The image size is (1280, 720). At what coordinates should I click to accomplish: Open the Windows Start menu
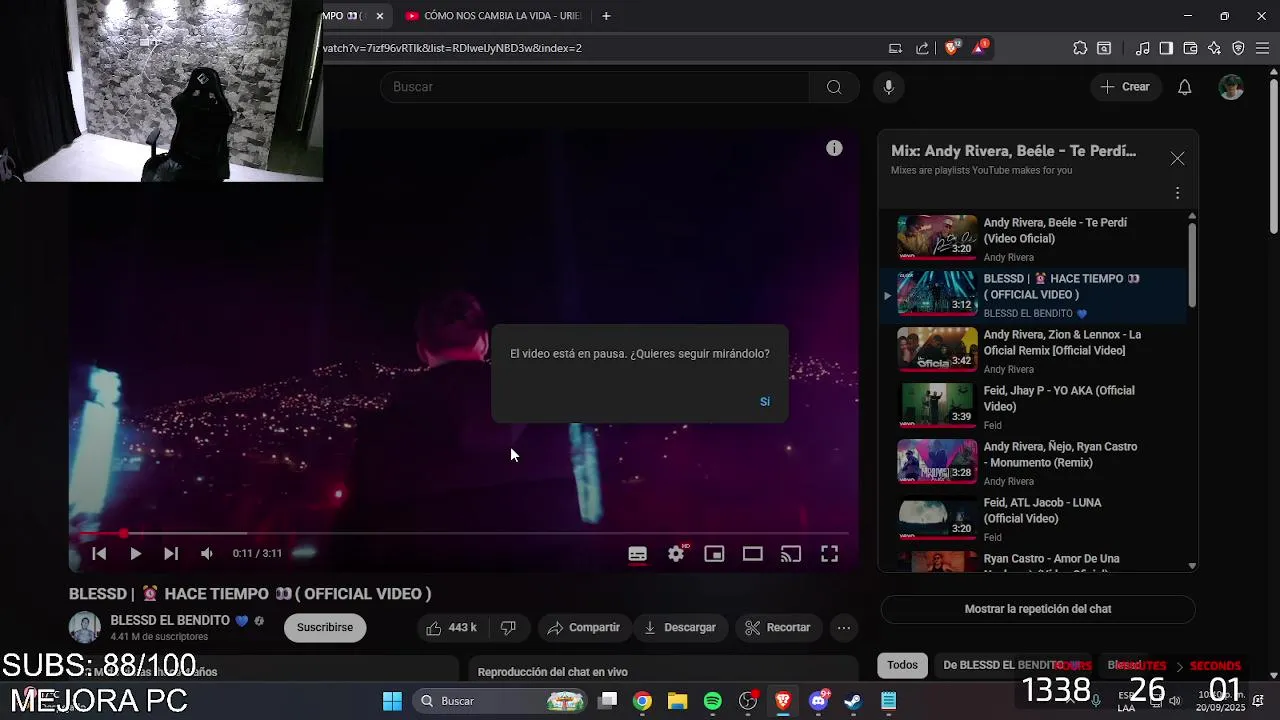point(392,701)
